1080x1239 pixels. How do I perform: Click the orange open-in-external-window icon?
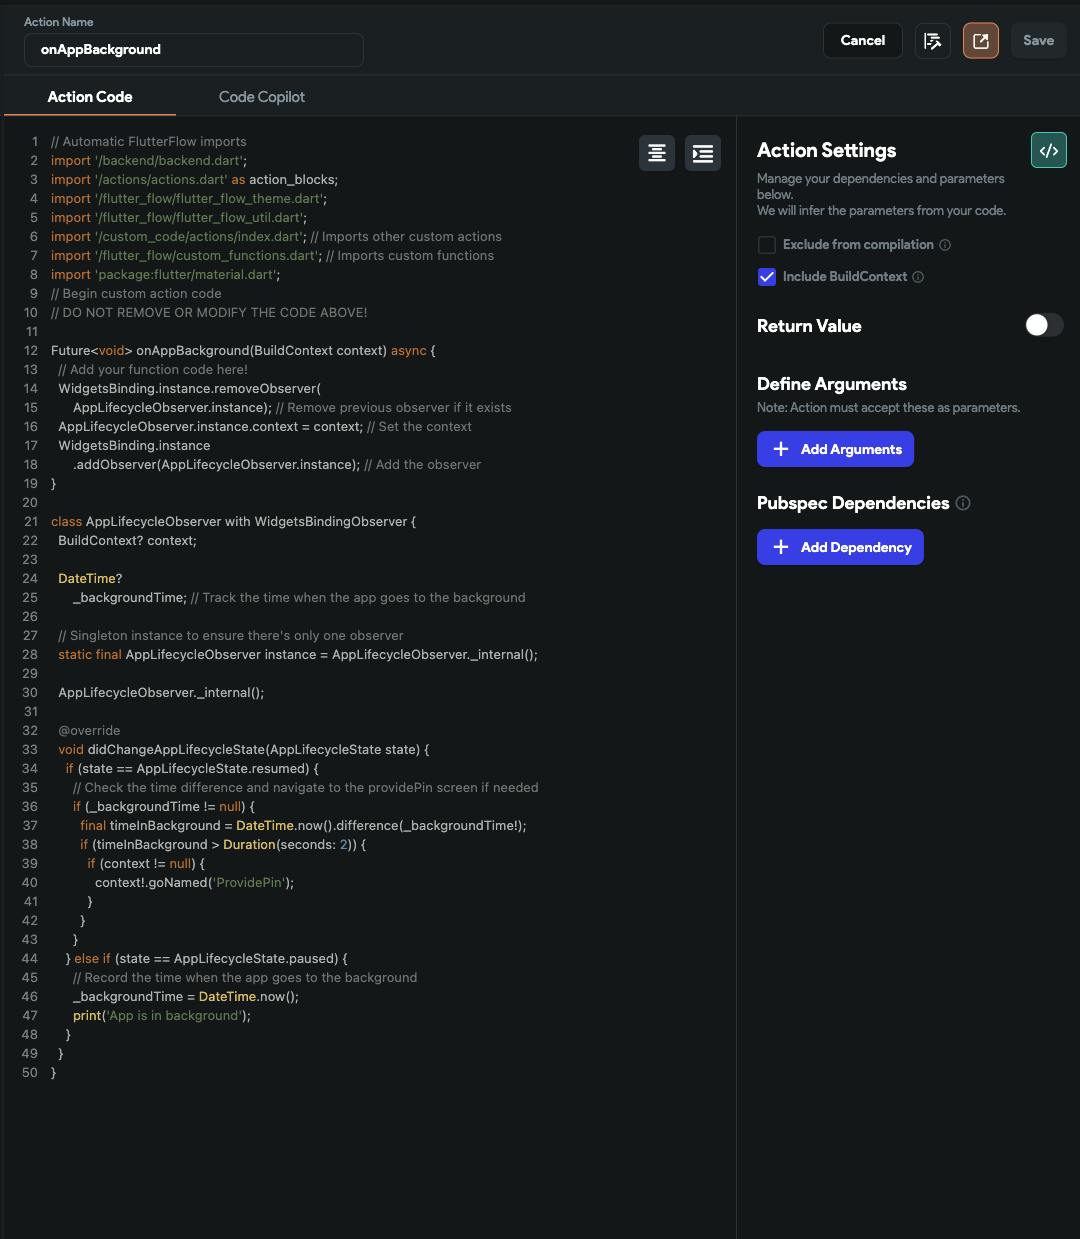click(x=980, y=41)
